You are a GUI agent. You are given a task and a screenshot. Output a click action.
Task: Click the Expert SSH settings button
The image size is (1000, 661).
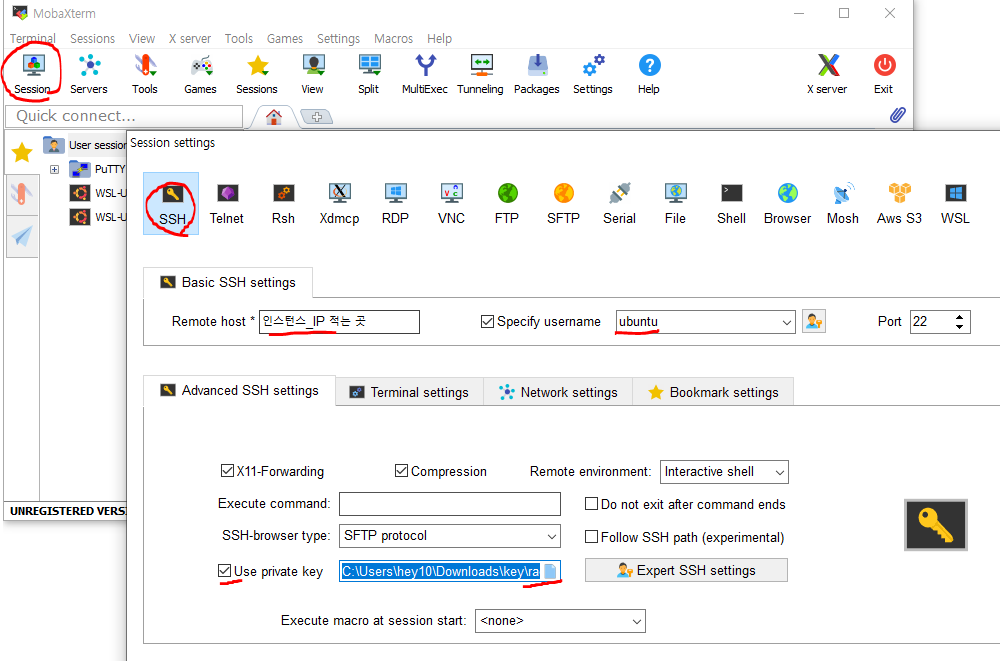(686, 570)
